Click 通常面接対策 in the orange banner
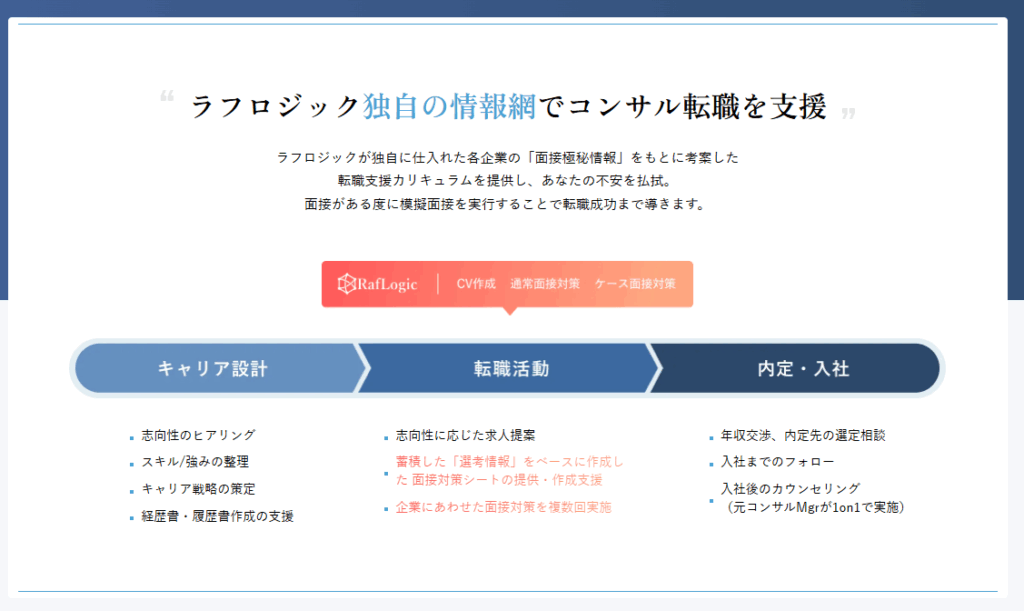The image size is (1024, 611). pos(544,284)
